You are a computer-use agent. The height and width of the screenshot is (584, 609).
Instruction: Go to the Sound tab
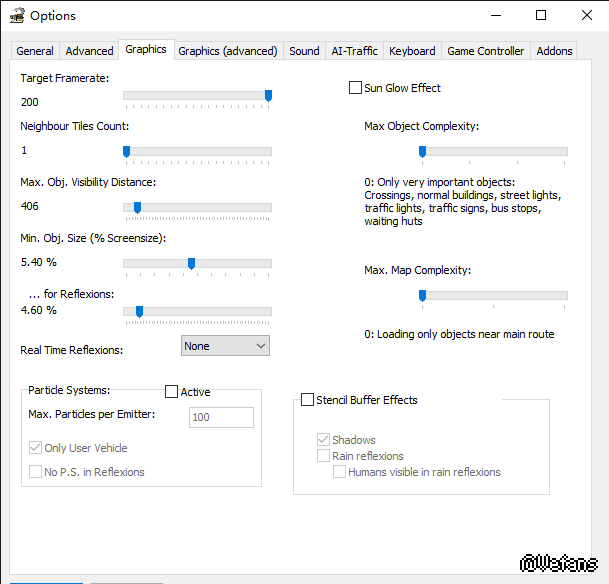[304, 51]
